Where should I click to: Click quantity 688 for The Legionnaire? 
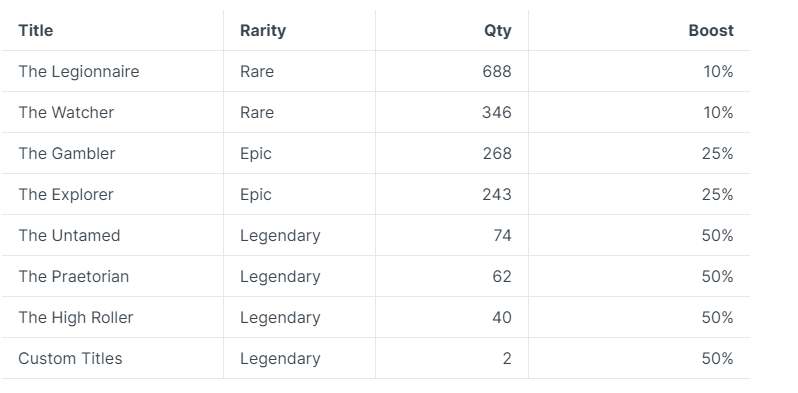click(x=497, y=71)
